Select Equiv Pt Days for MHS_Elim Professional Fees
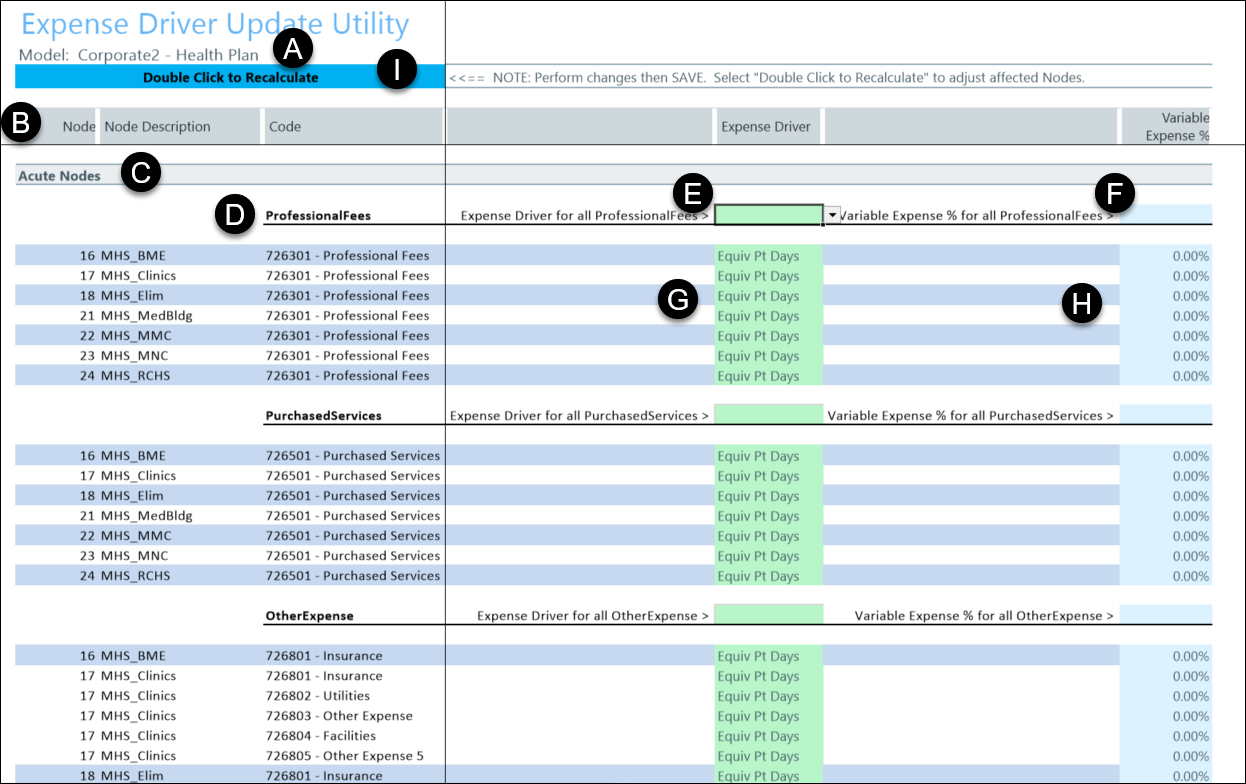 point(769,295)
